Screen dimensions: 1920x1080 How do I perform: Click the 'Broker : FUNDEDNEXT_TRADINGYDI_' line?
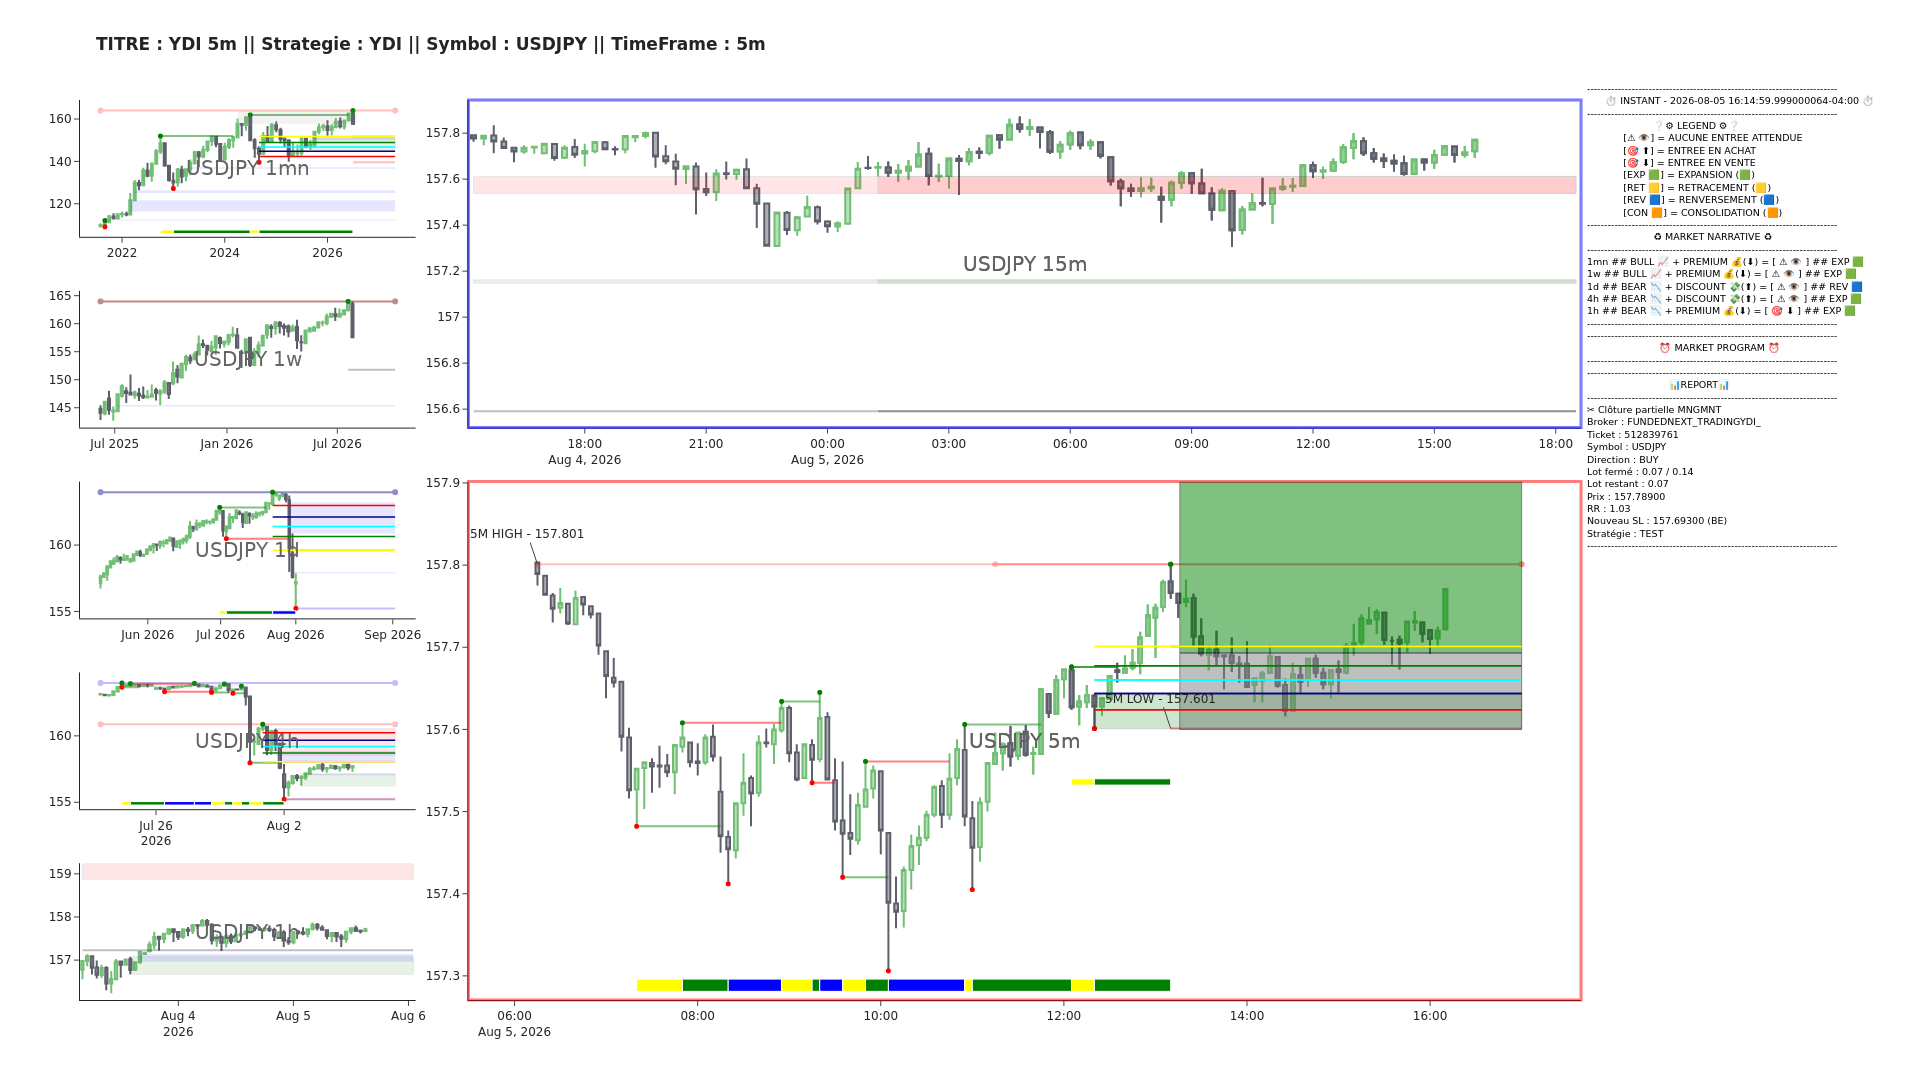[x=1674, y=422]
